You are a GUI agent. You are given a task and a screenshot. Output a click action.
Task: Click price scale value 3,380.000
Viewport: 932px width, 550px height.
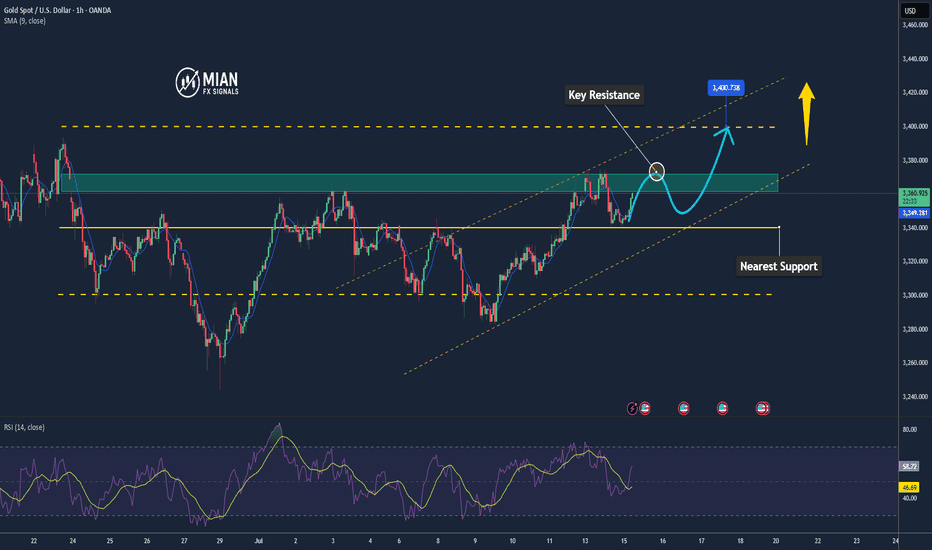[x=915, y=161]
